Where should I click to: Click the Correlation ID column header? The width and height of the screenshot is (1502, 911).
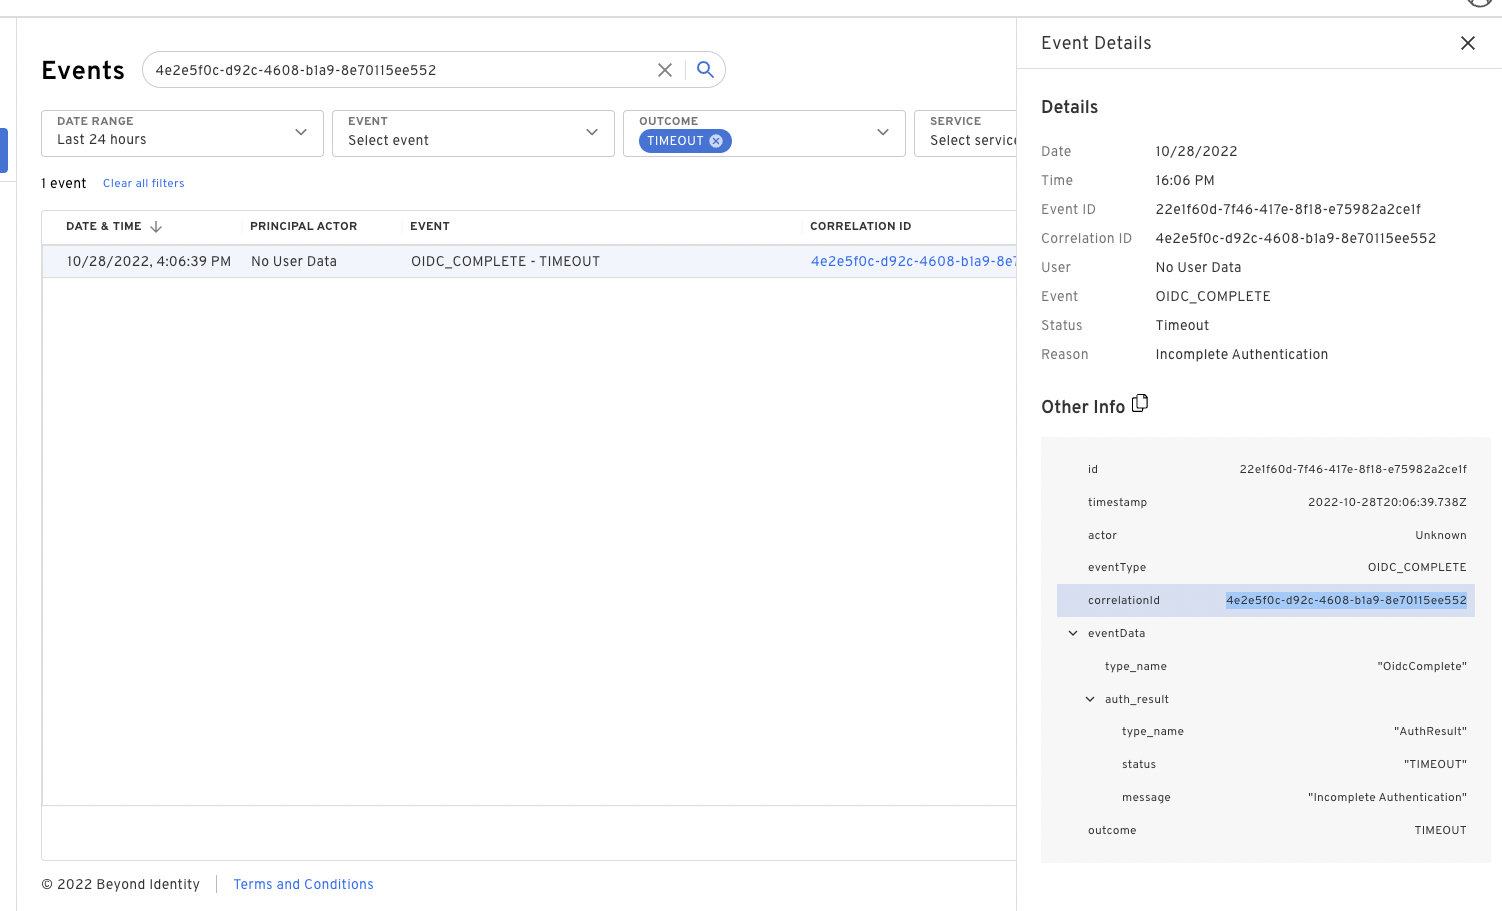860,227
